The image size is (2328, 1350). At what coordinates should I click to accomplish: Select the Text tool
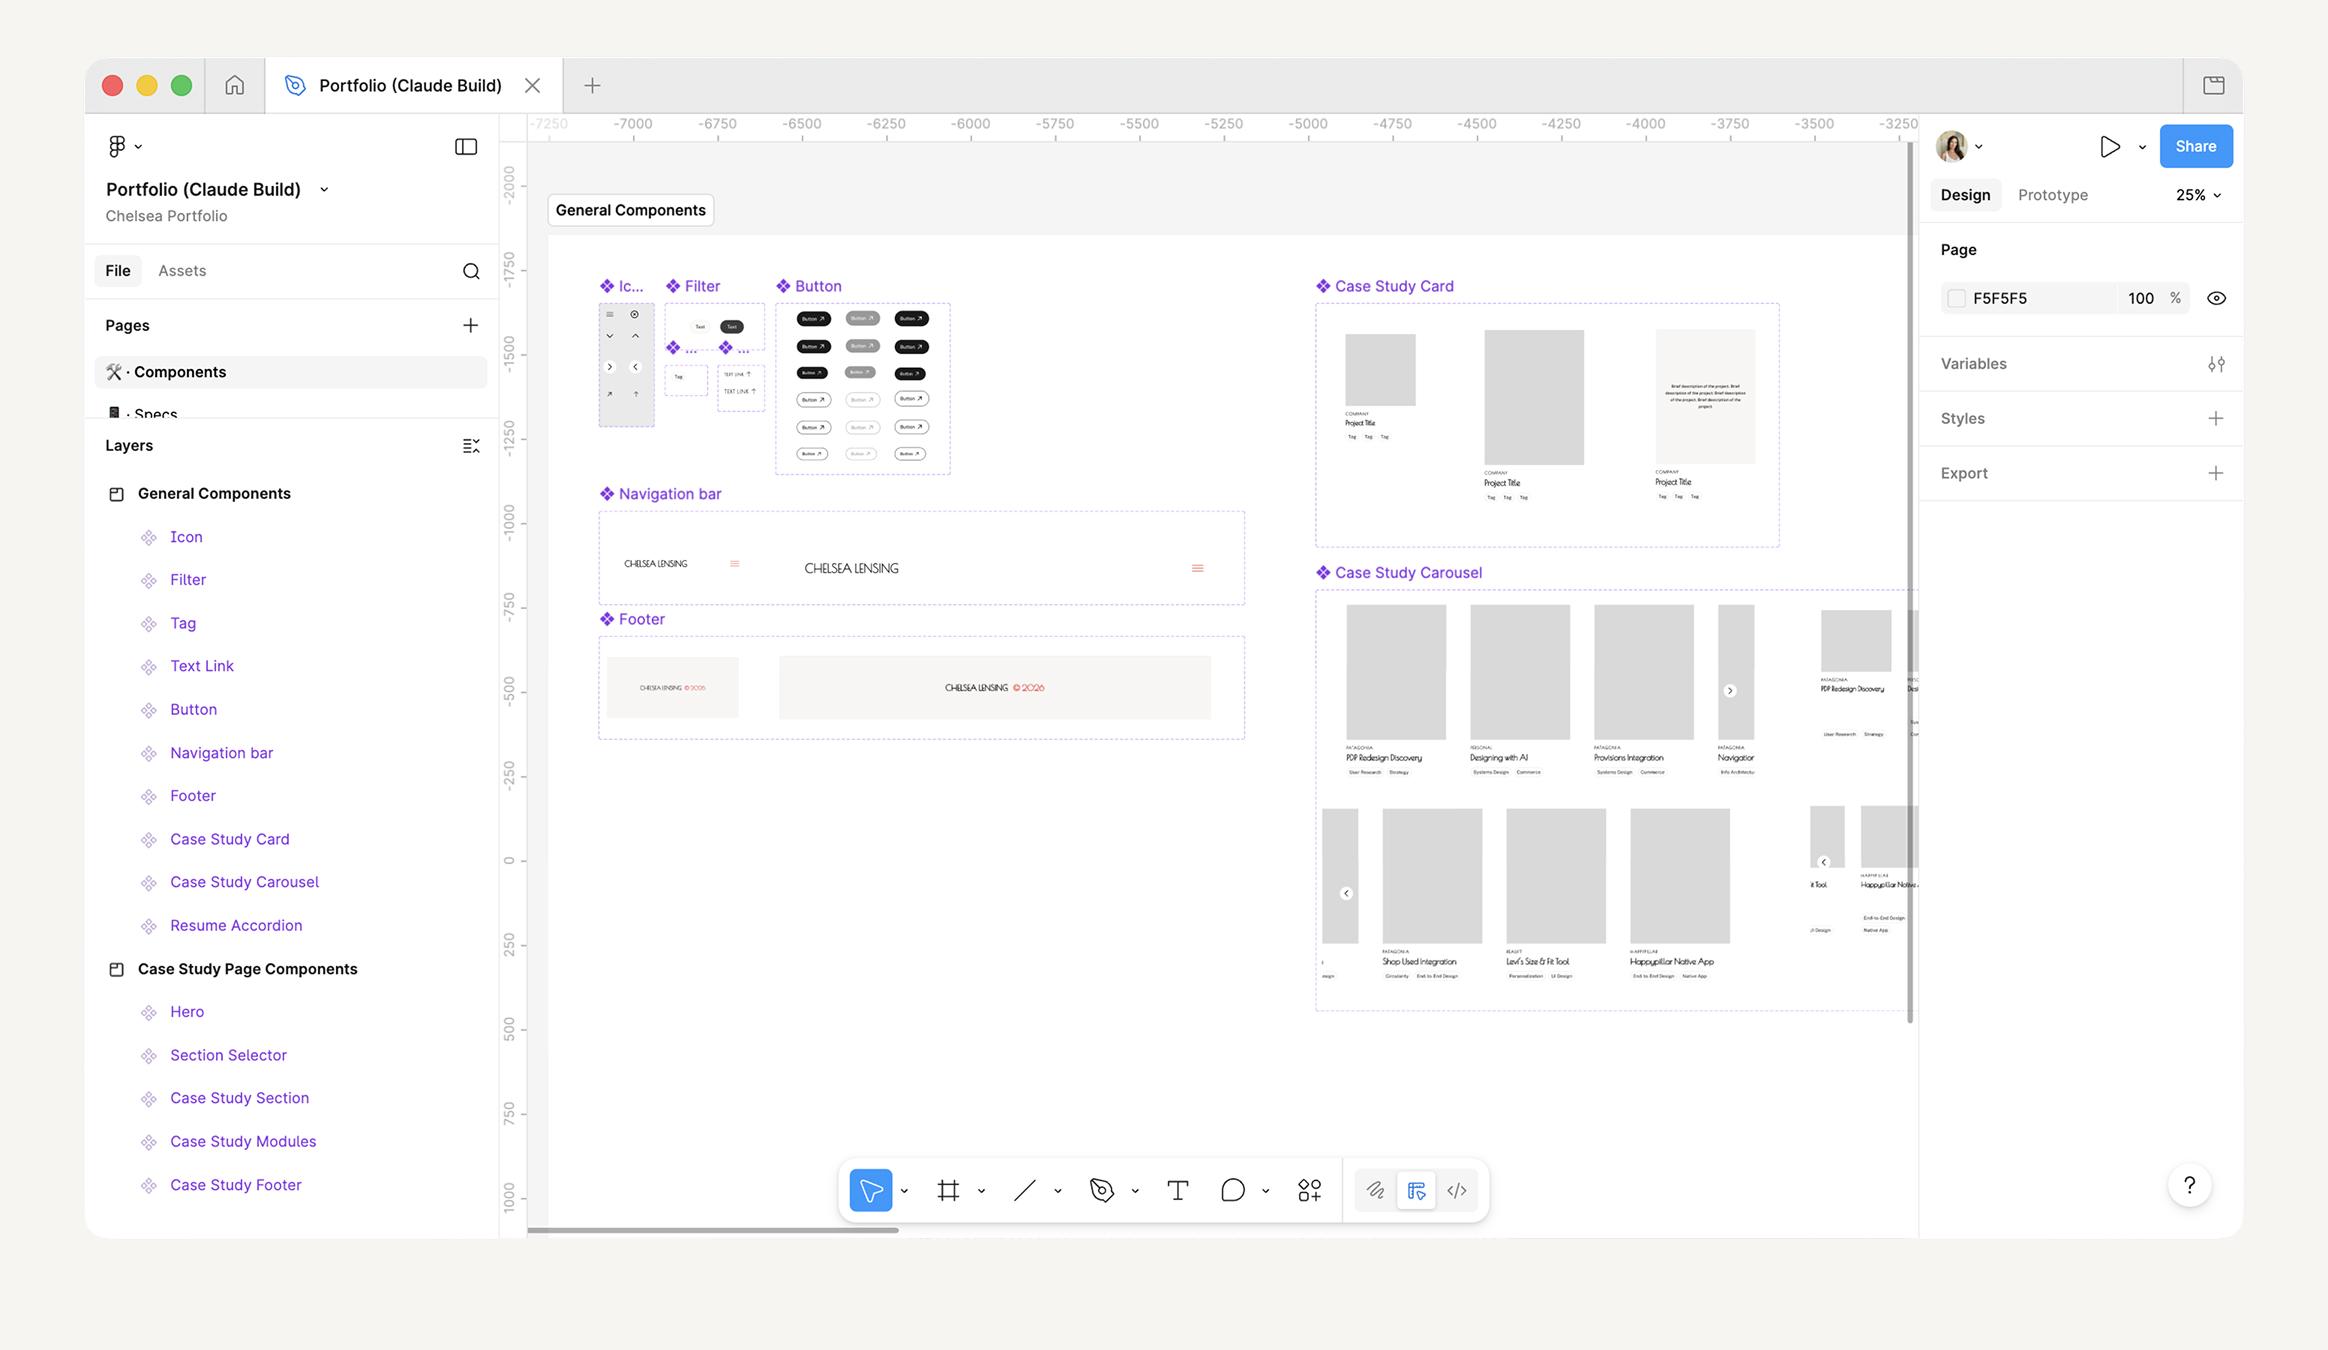(x=1177, y=1190)
